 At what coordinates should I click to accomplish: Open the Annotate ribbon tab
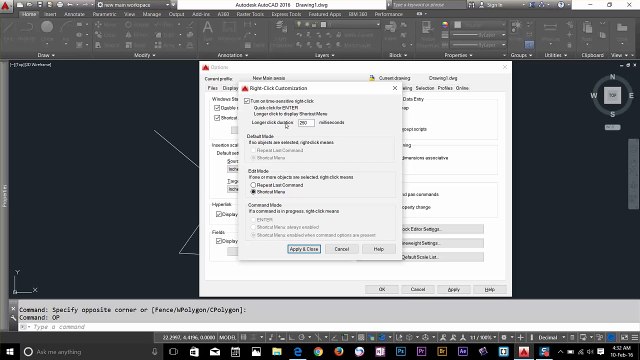coord(74,14)
